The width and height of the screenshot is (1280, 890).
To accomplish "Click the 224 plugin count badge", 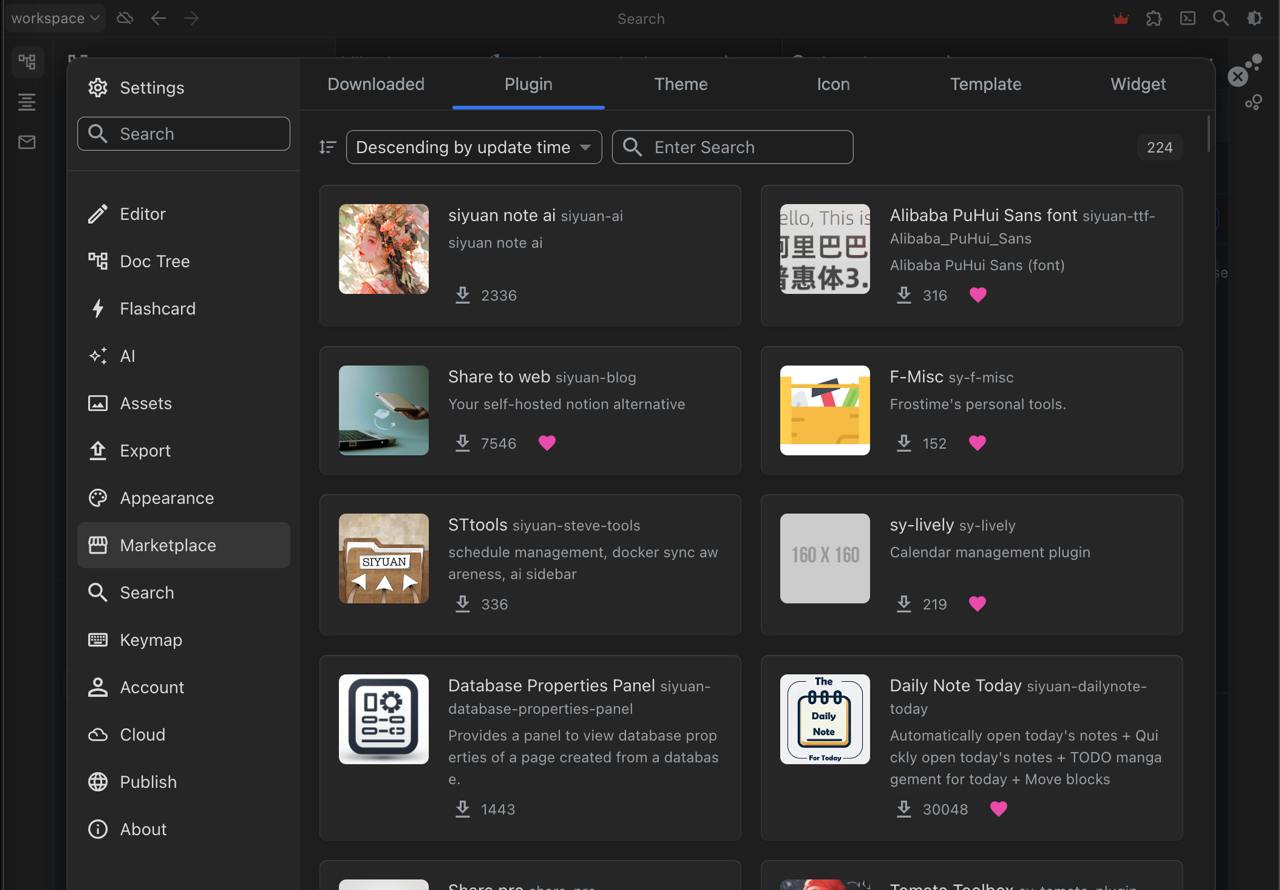I will click(1160, 147).
